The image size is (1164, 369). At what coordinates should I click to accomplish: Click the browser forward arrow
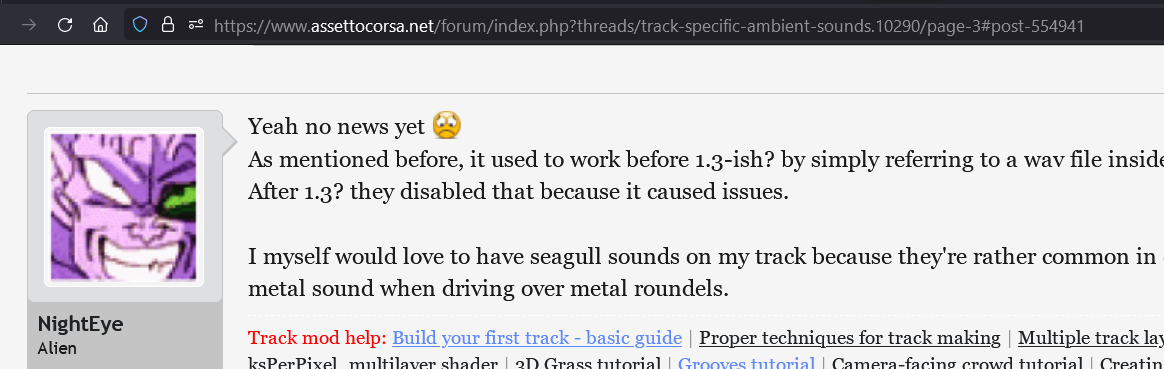[x=30, y=25]
